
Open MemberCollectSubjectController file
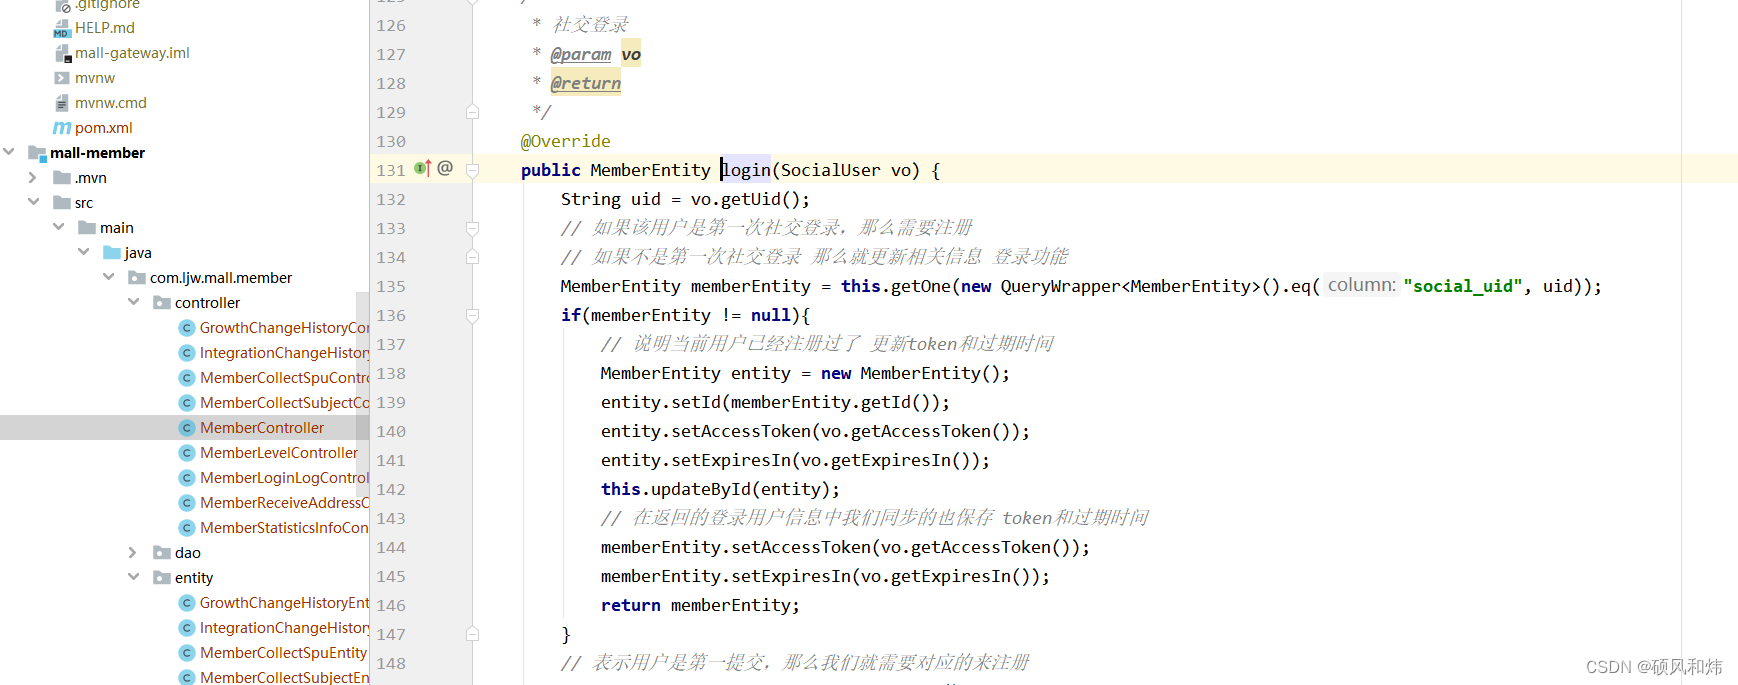[284, 403]
